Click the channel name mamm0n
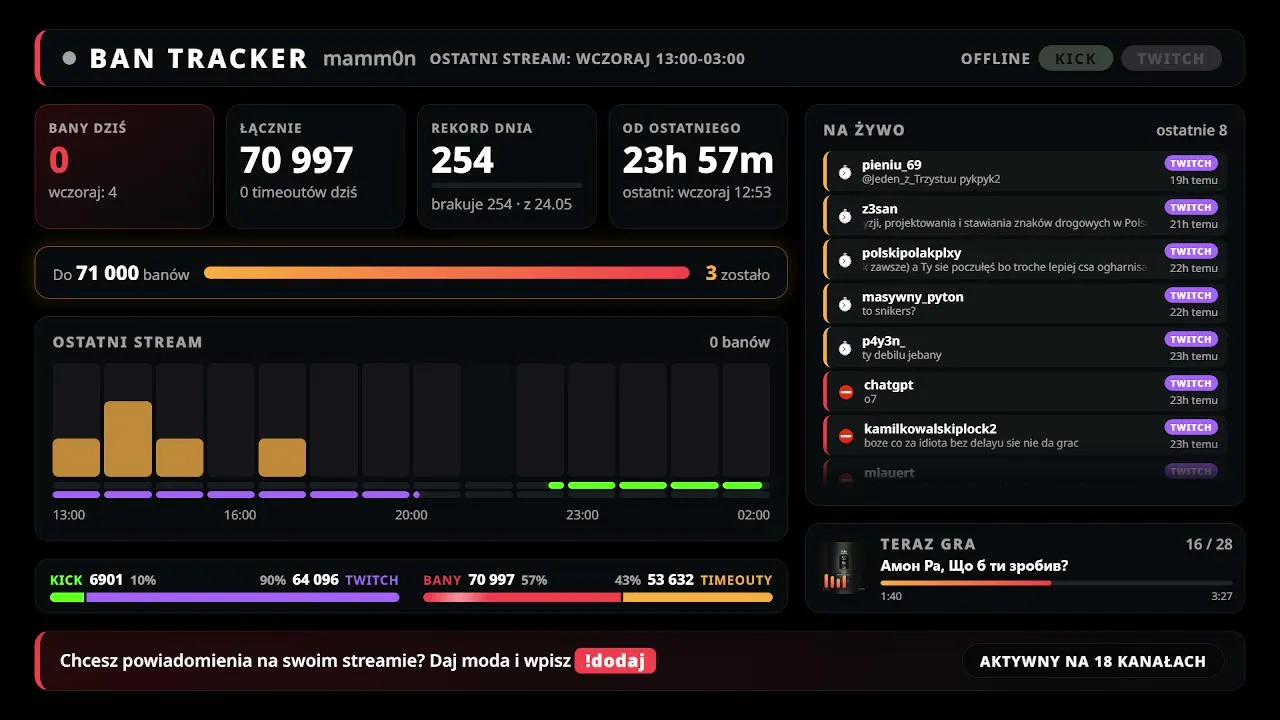 pyautogui.click(x=369, y=58)
